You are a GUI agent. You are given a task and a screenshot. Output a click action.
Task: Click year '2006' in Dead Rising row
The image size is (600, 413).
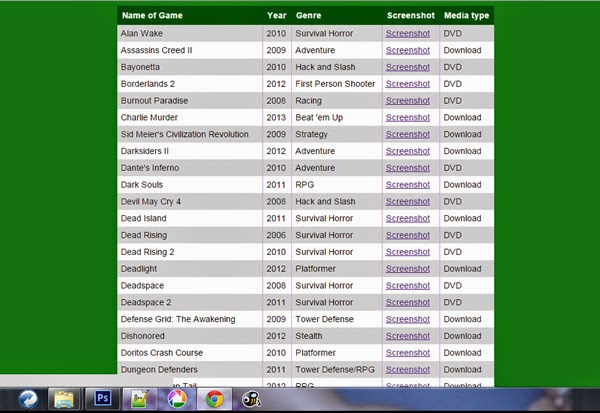pyautogui.click(x=276, y=235)
